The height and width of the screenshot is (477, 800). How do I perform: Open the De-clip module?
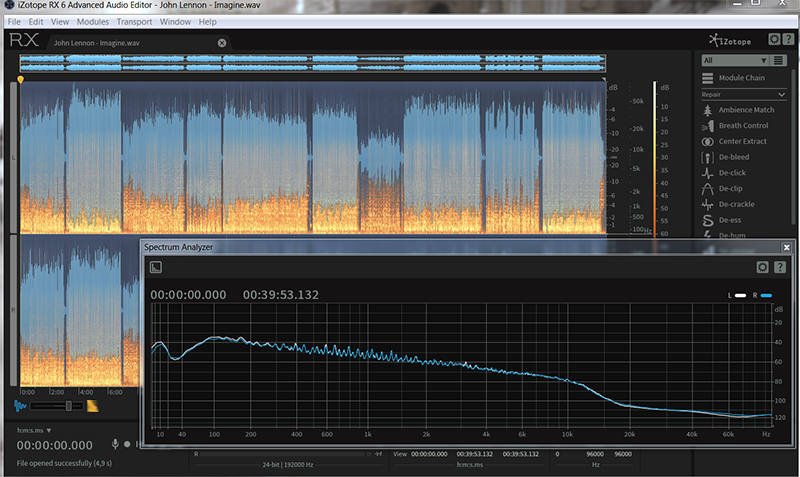pyautogui.click(x=731, y=188)
